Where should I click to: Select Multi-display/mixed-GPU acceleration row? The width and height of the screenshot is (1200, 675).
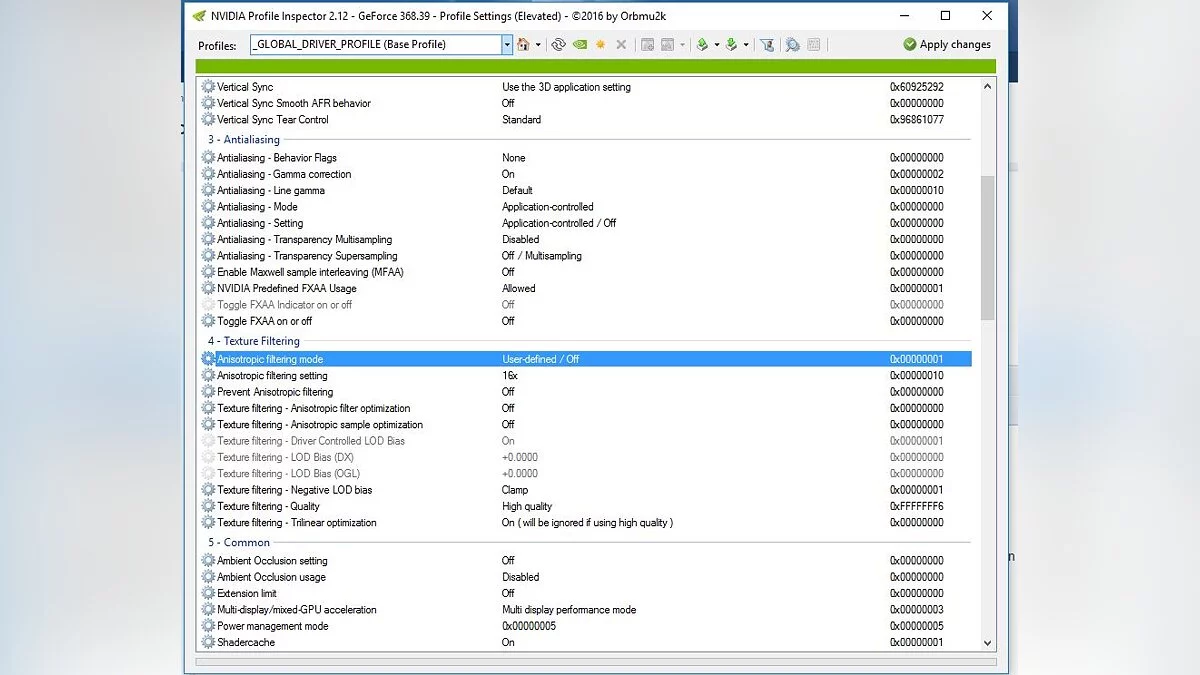(585, 609)
